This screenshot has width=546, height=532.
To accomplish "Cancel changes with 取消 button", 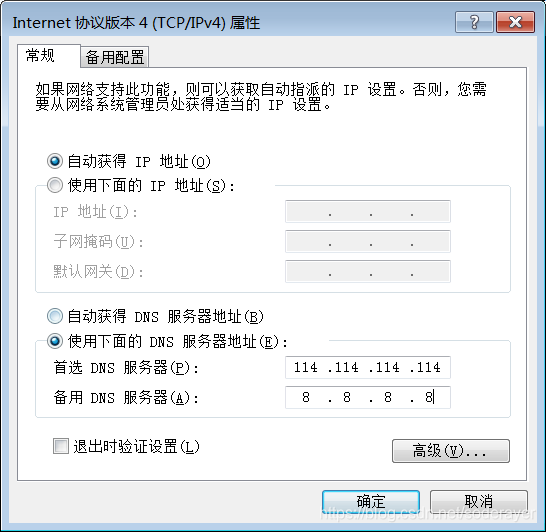I will 479,502.
